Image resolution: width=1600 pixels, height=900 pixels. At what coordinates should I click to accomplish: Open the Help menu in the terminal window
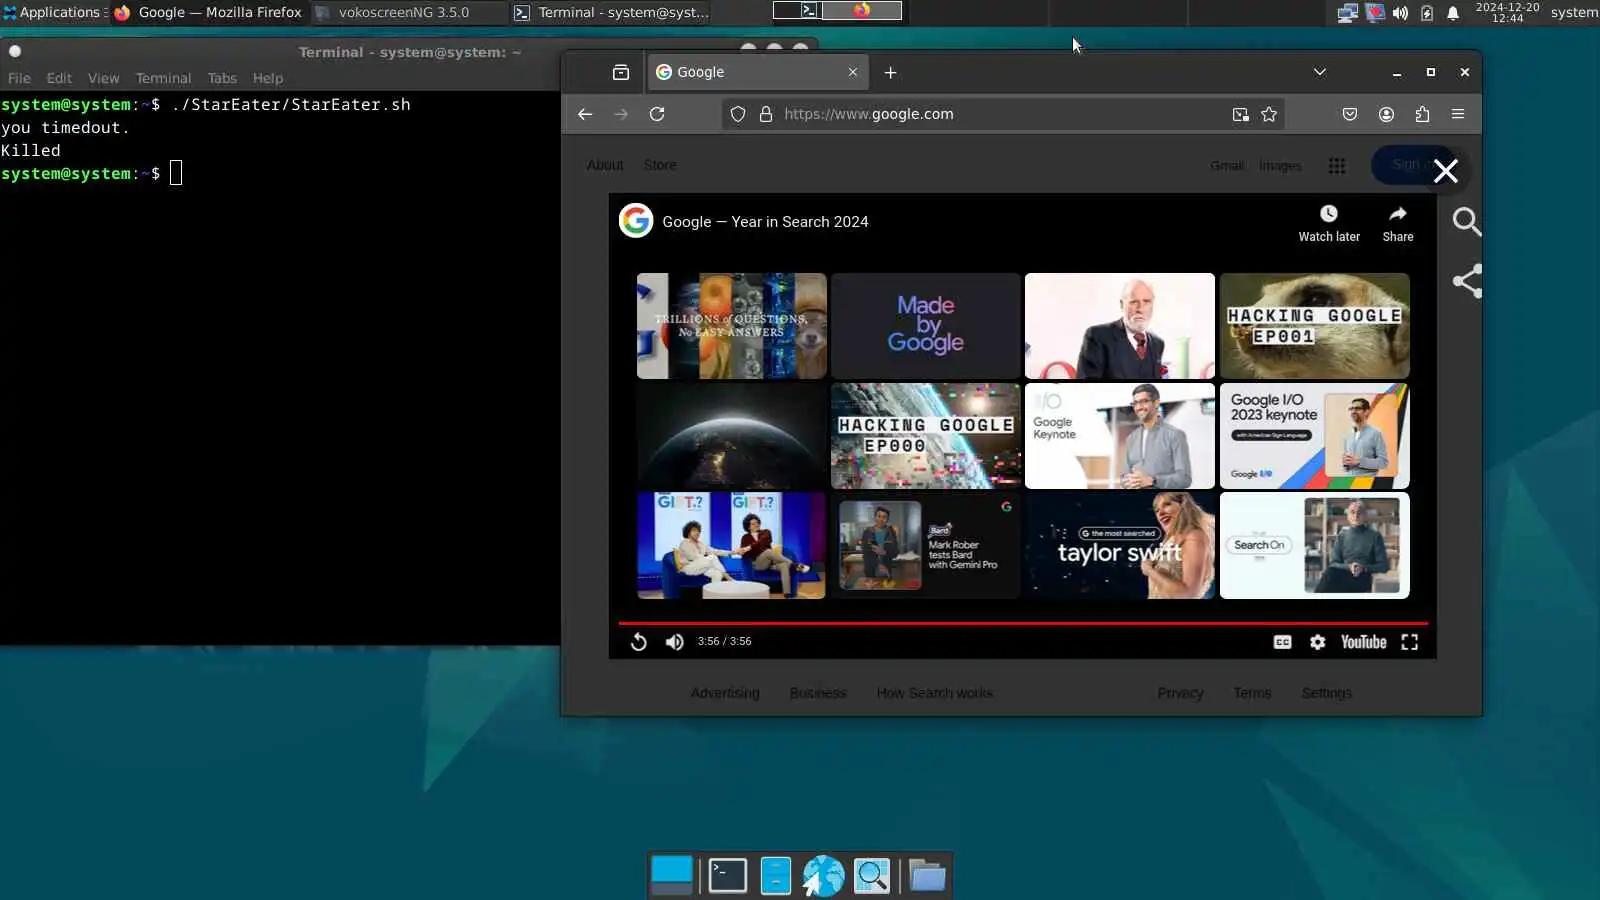[268, 78]
